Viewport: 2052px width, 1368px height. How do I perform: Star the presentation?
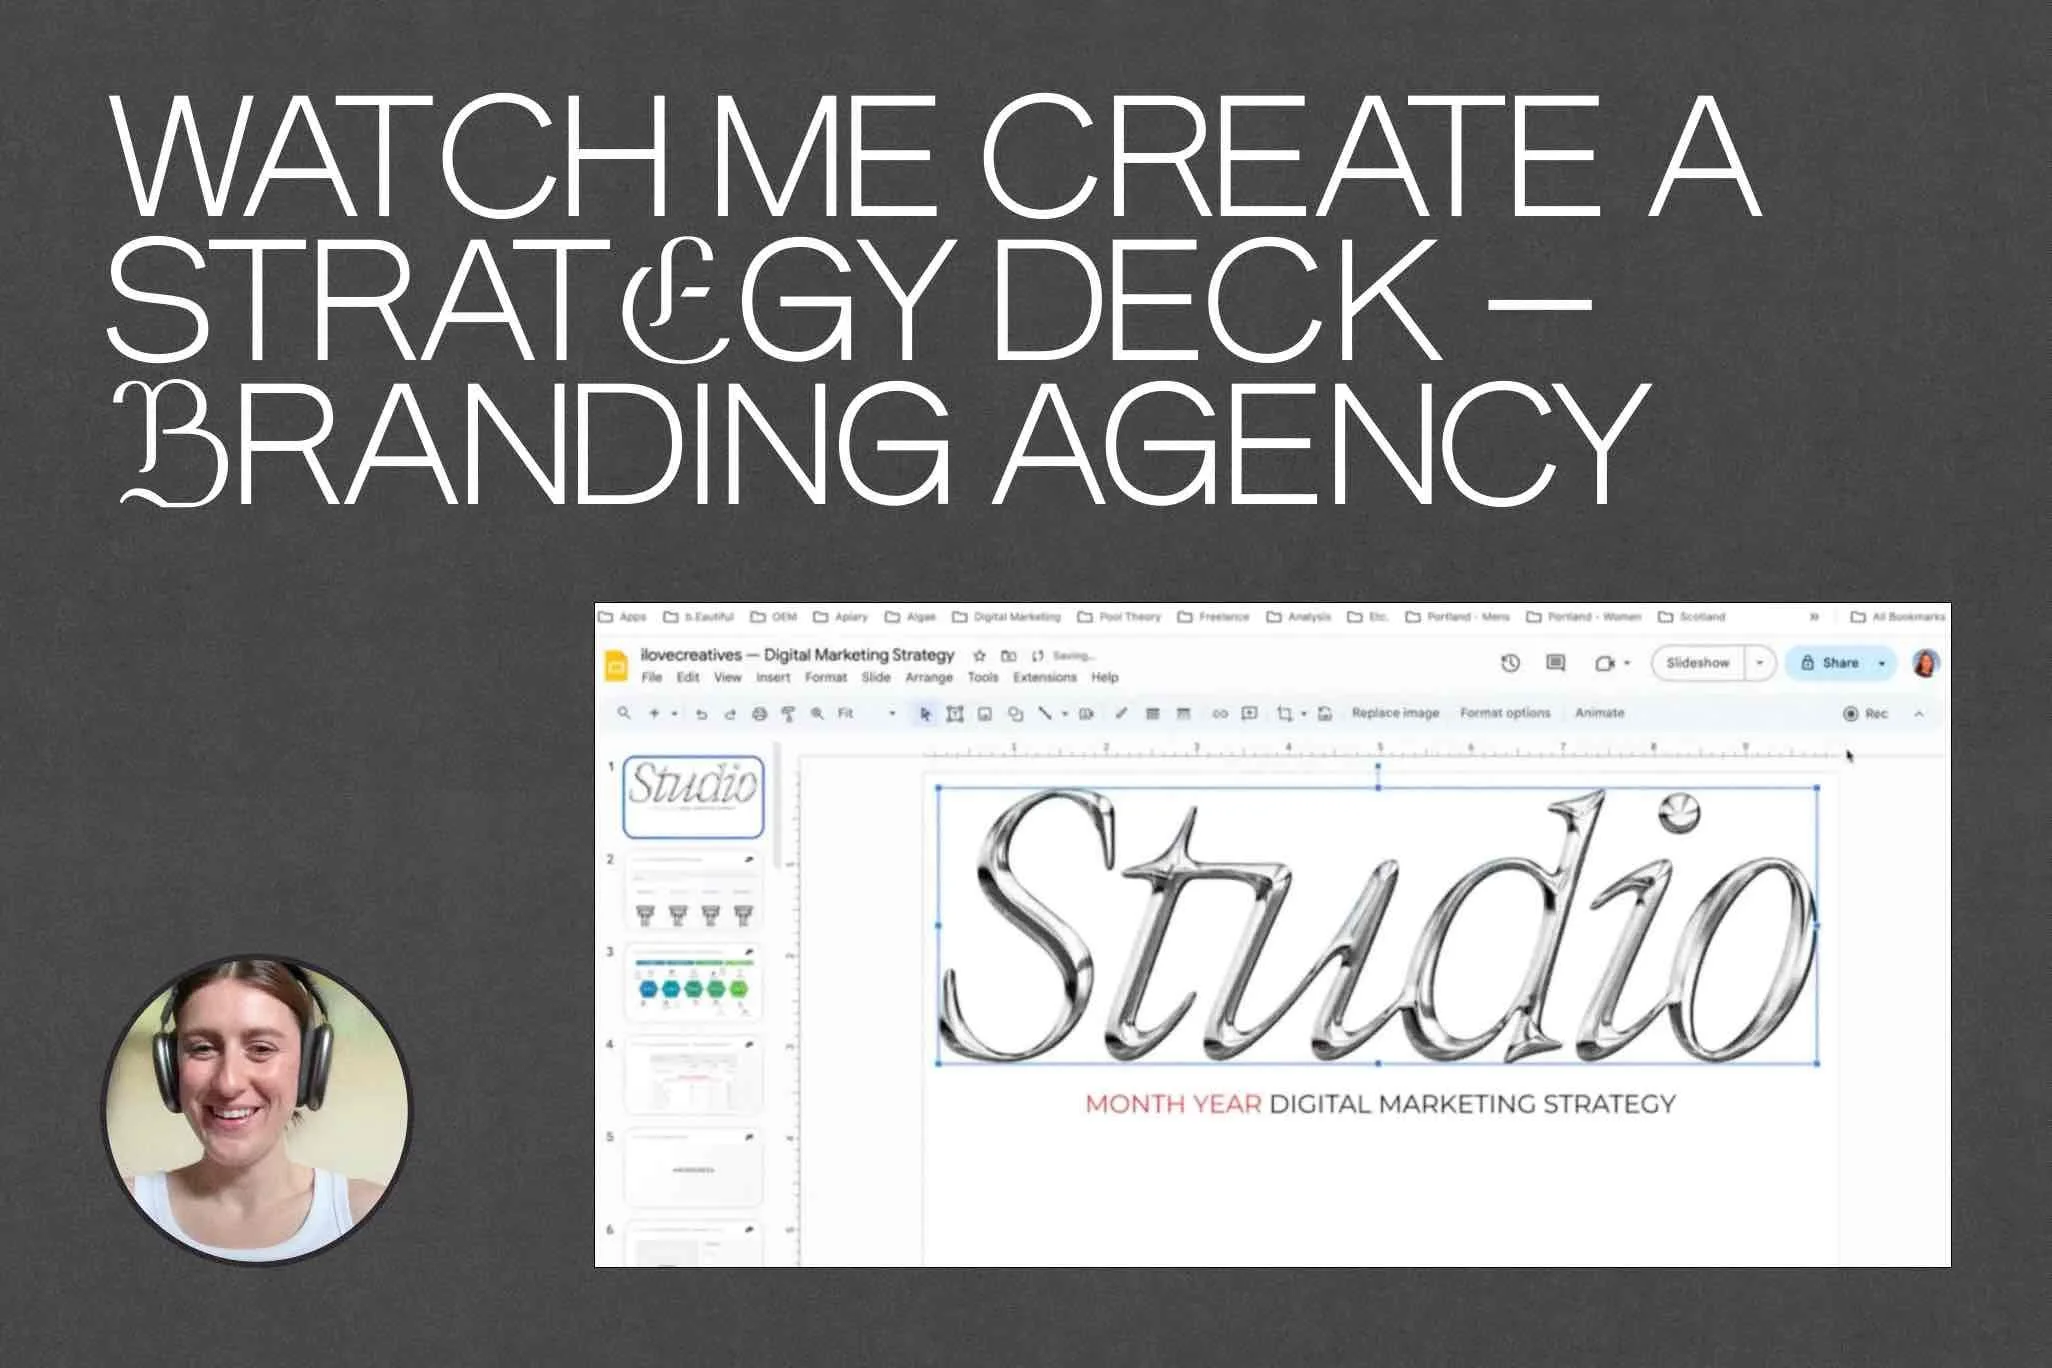coord(980,656)
